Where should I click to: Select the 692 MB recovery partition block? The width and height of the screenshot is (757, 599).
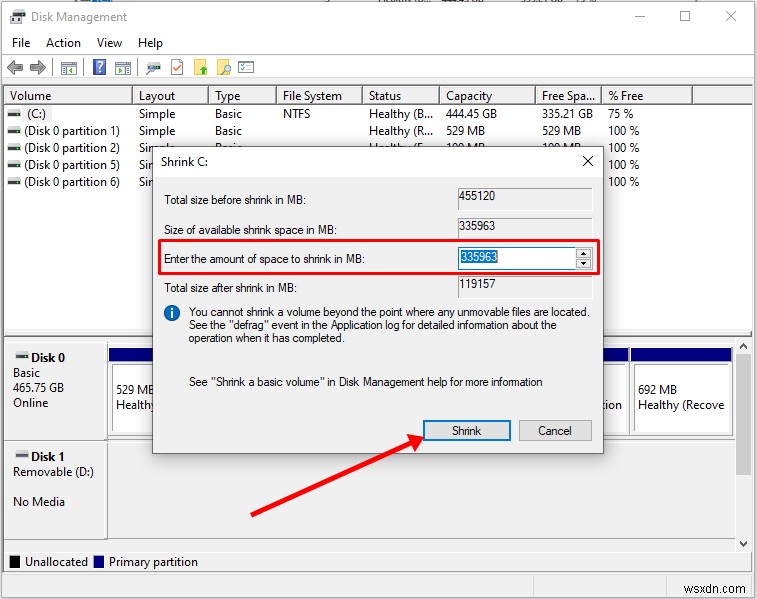pos(681,390)
